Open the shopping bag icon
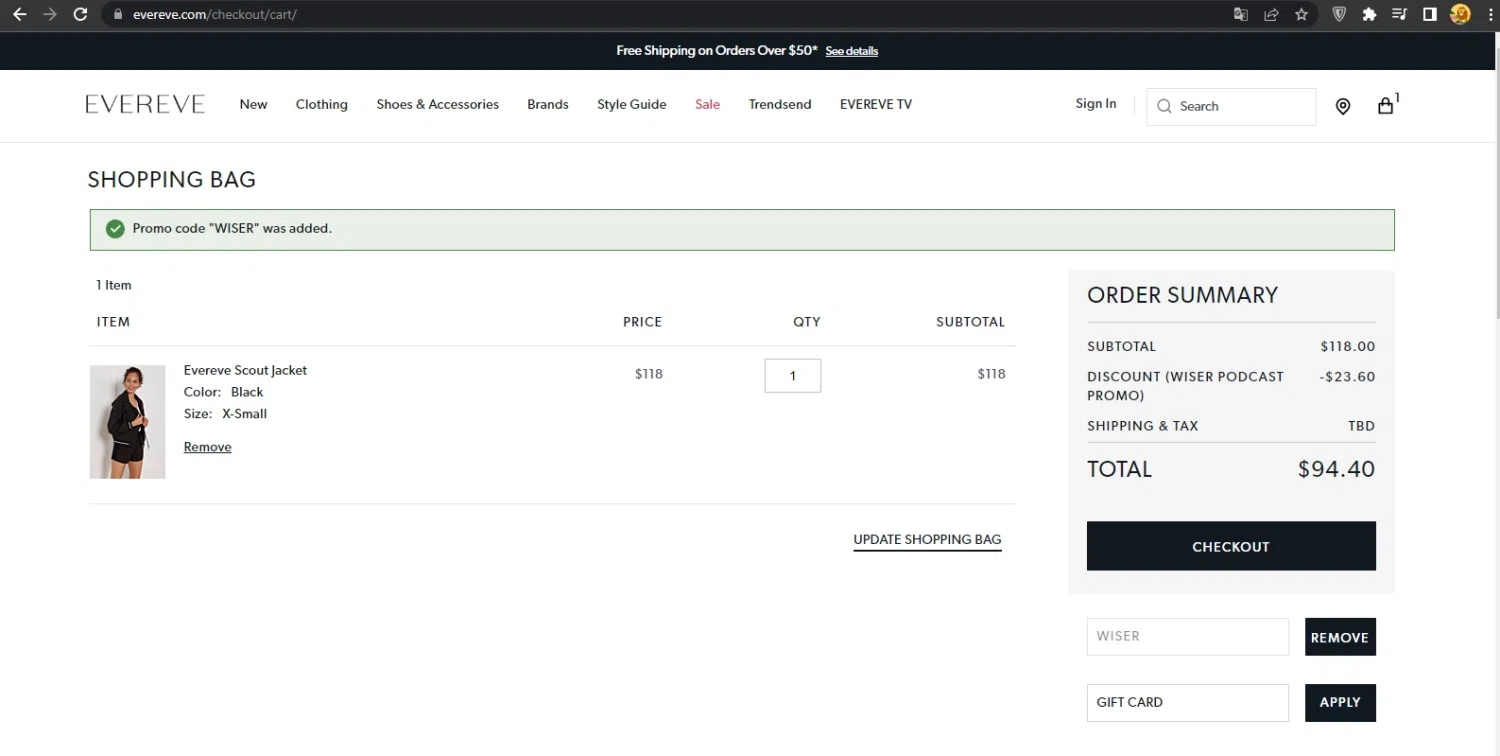Viewport: 1500px width, 756px height. click(1385, 105)
